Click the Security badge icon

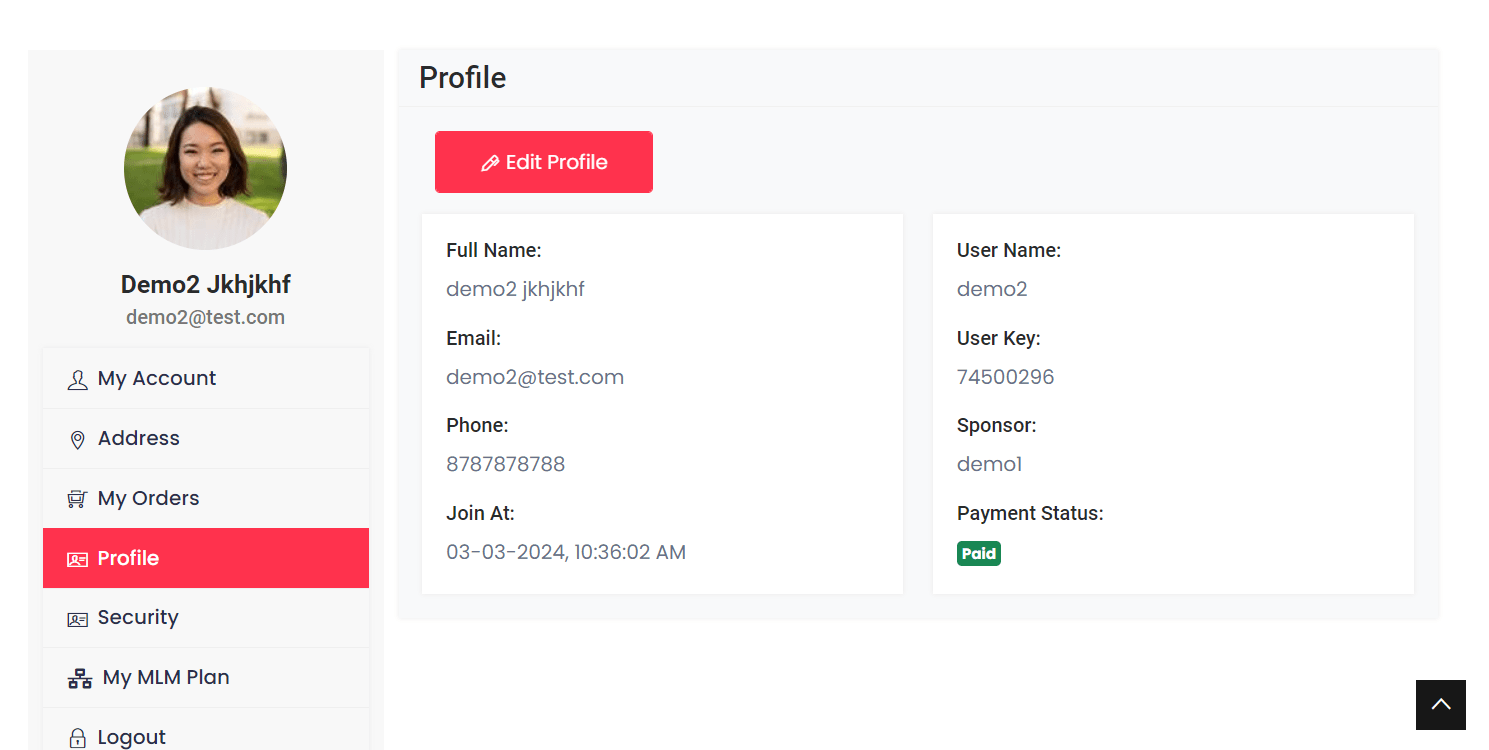77,618
